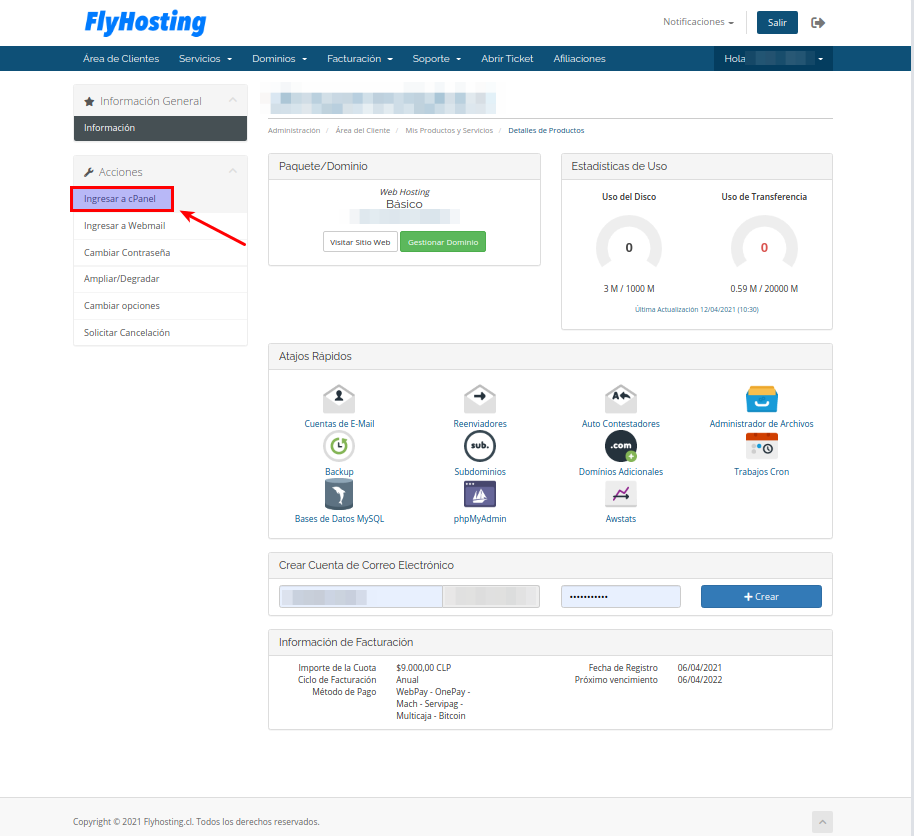914x836 pixels.
Task: Click the Uso del Disco gauge
Action: (629, 242)
